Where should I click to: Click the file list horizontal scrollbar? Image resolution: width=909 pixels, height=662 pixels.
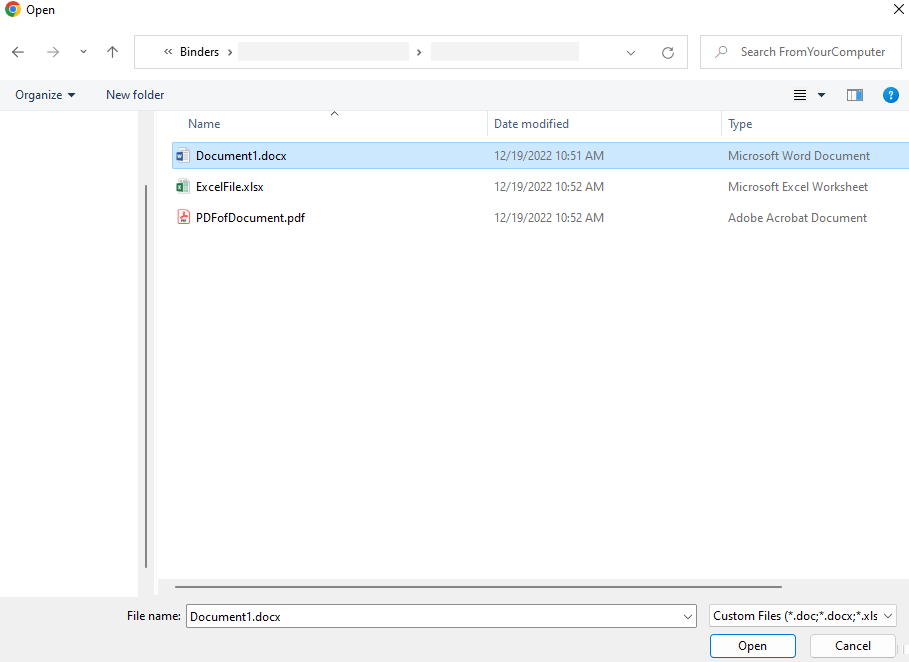coord(478,587)
